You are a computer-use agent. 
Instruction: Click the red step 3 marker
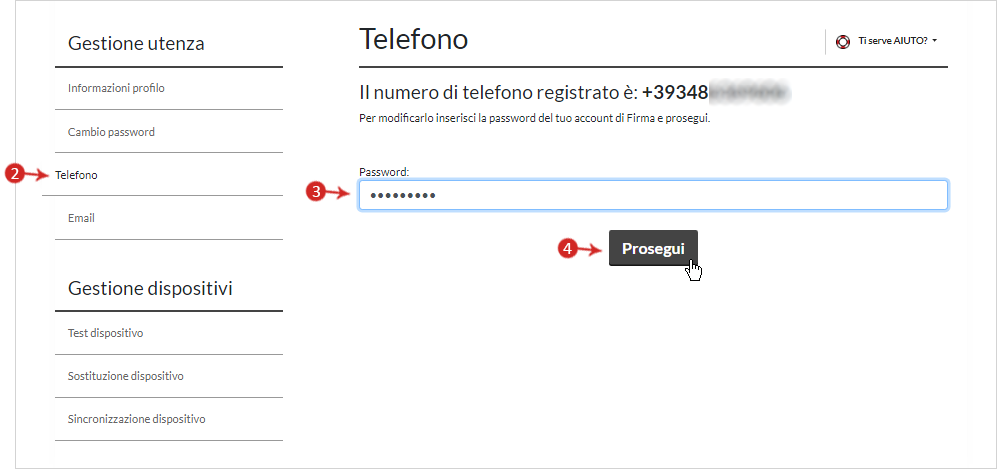(315, 192)
